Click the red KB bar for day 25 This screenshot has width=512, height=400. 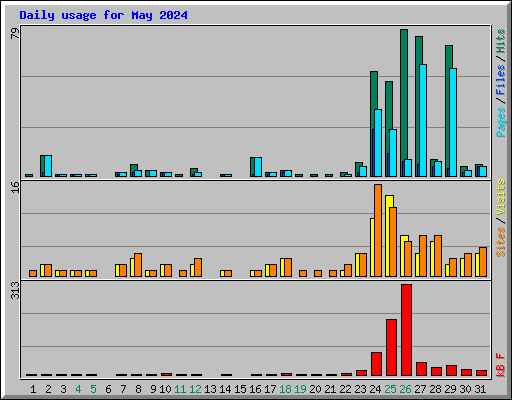391,347
